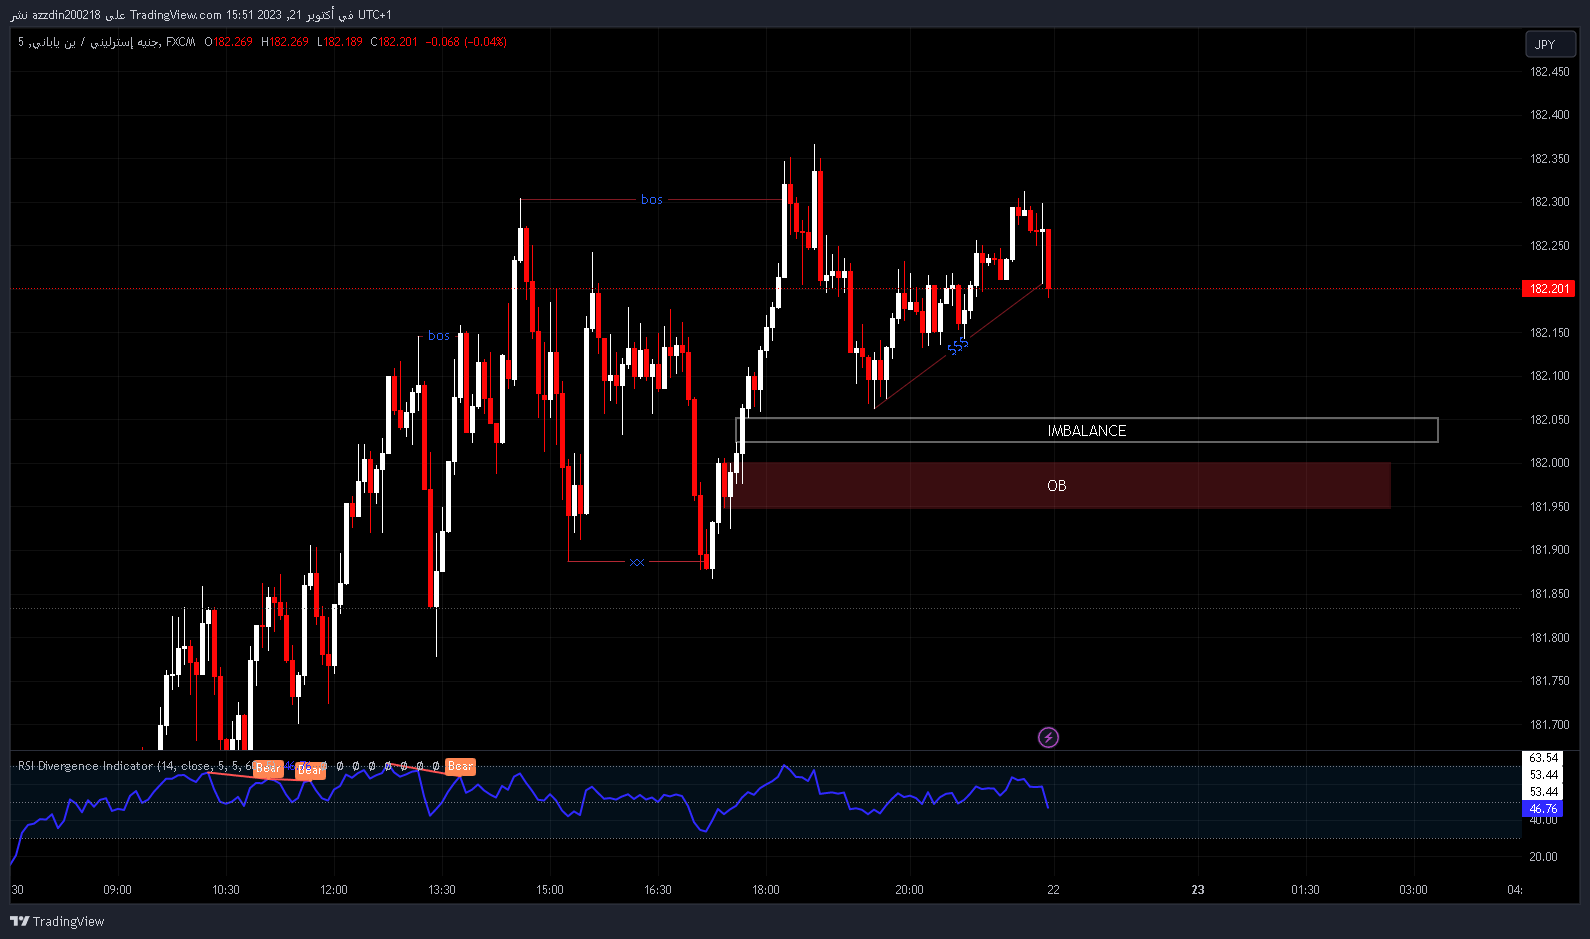Click the open value O182.269

(229, 42)
